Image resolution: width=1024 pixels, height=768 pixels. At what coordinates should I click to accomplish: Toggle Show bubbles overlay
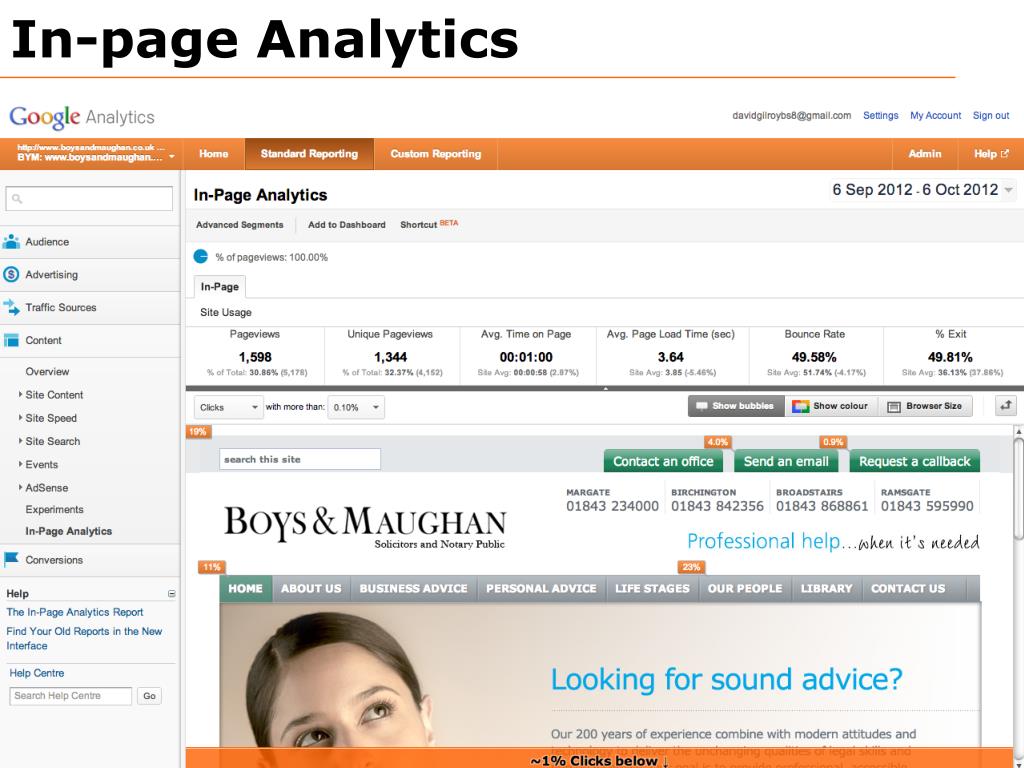pos(736,406)
